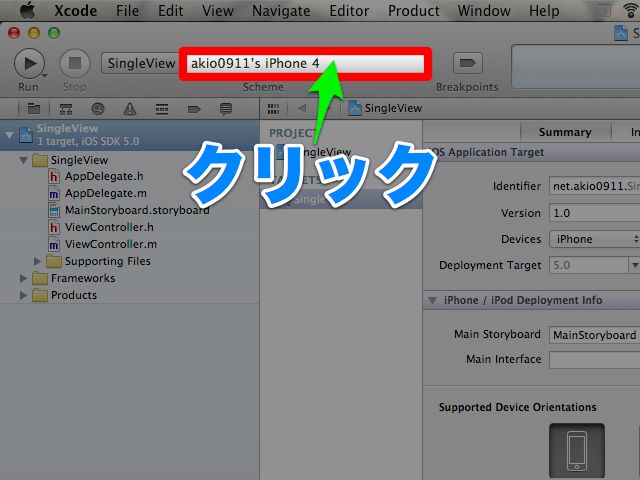Open the Navigate menu
Viewport: 640px width, 480px height.
point(281,11)
